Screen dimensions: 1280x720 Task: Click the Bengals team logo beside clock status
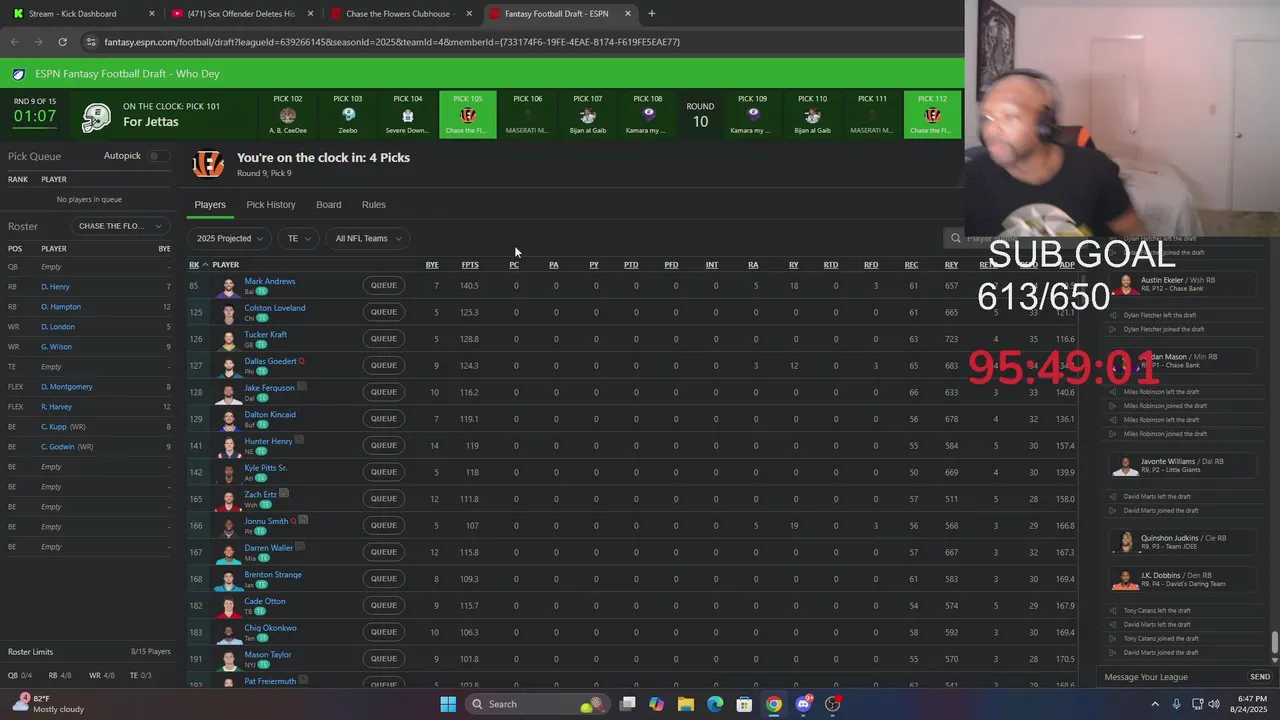point(208,164)
